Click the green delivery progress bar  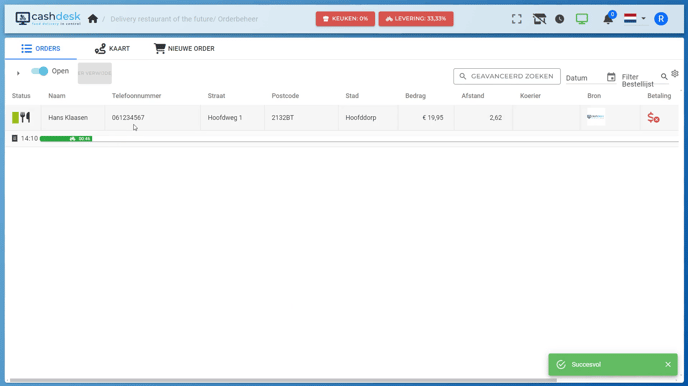point(66,139)
